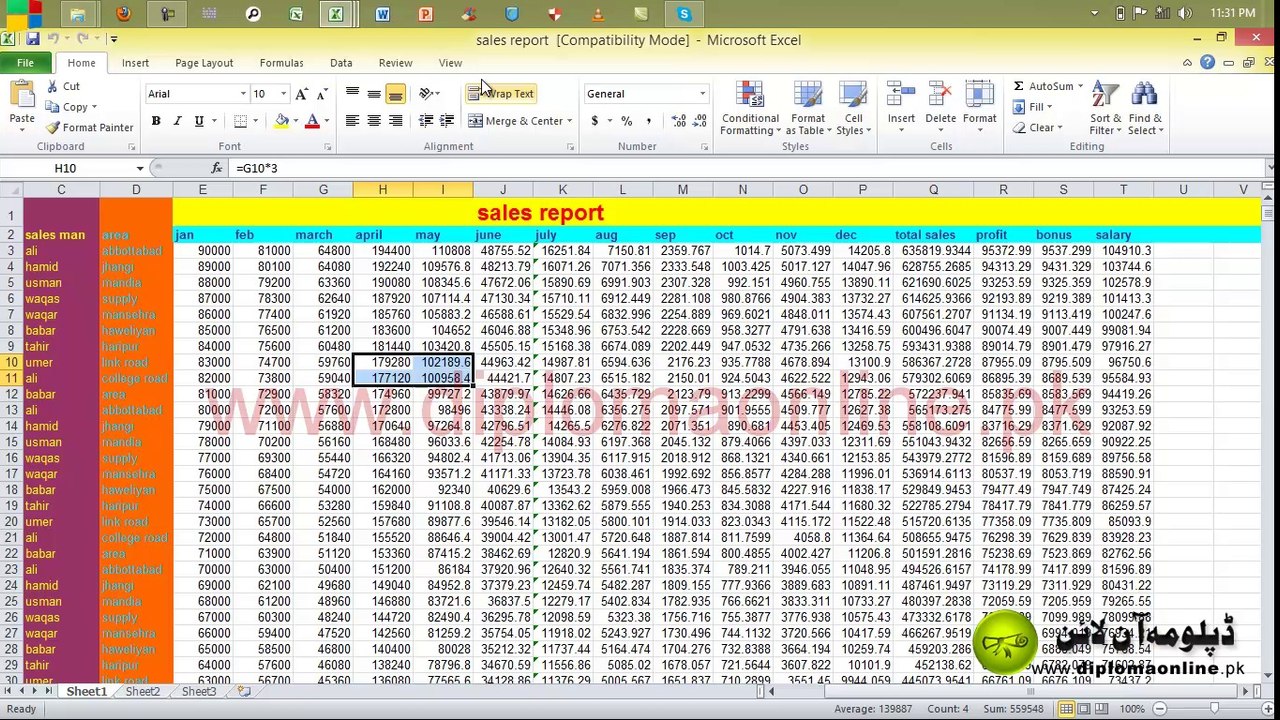Apply the Borders tool
The image size is (1280, 720).
[x=239, y=121]
